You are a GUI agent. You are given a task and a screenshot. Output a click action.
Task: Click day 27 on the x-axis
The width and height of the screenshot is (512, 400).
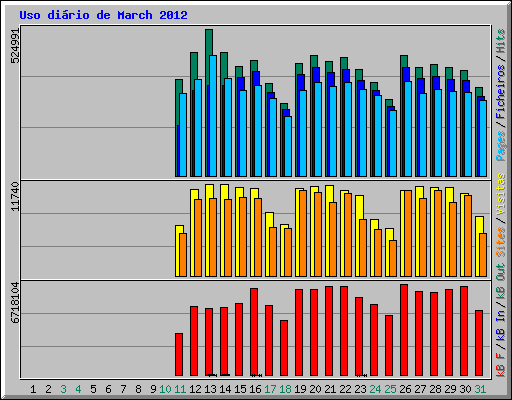(x=420, y=389)
